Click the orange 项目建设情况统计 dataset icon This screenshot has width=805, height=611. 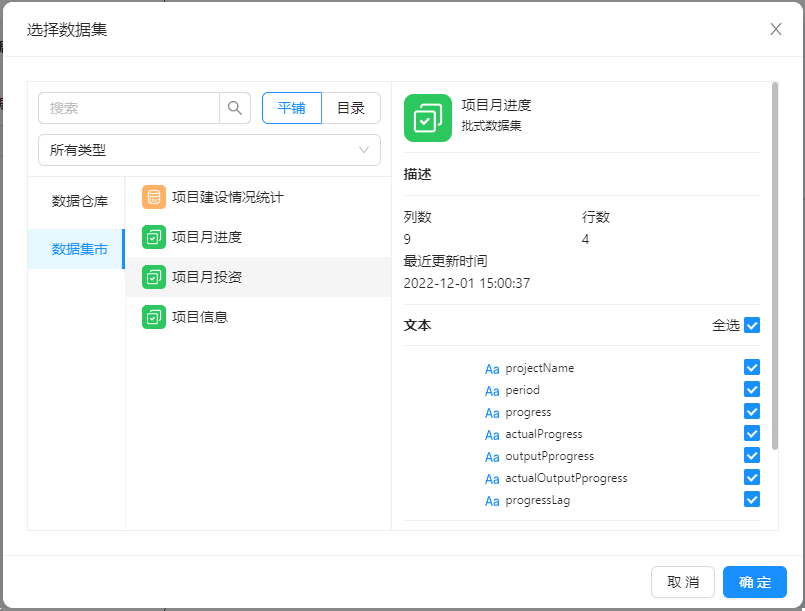(x=153, y=197)
